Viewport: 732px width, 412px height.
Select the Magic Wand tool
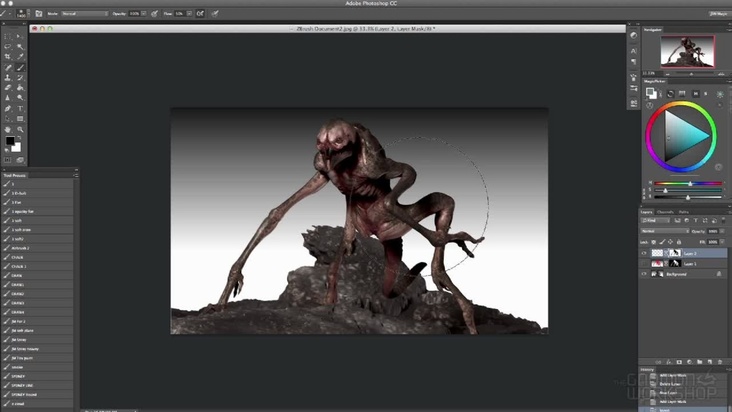pos(20,47)
